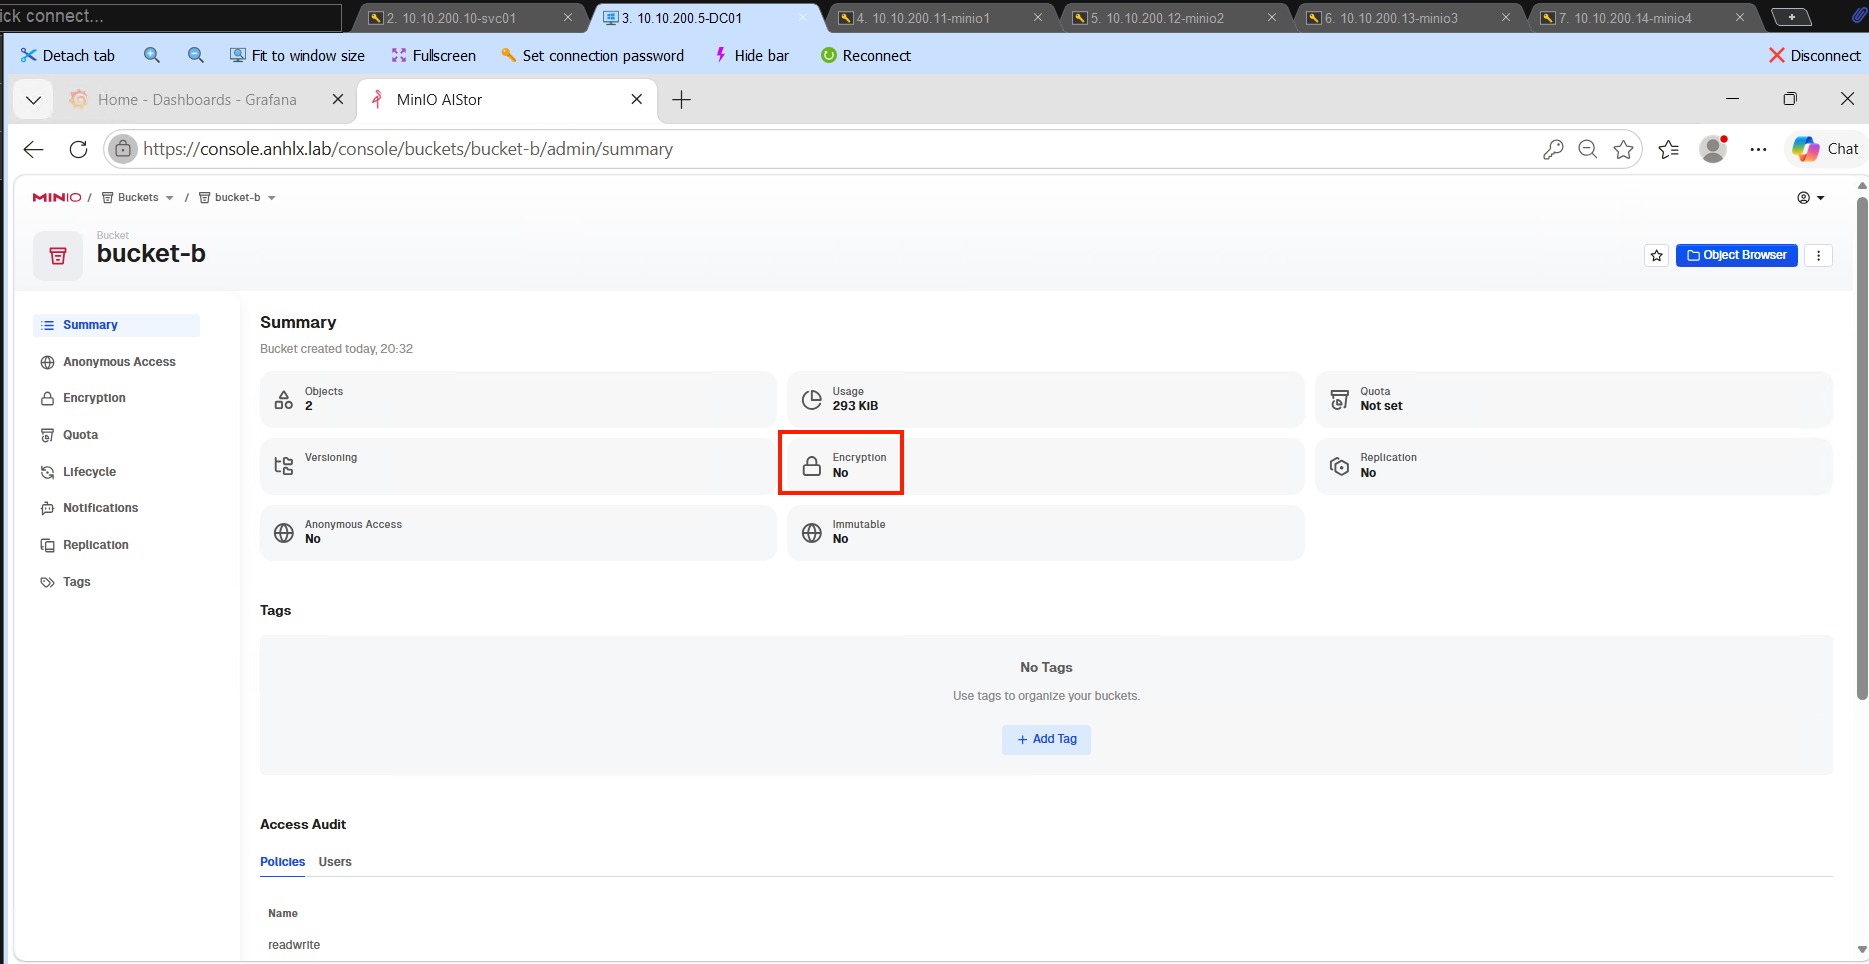Click the page vertical scrollbar
Screen dimensions: 1869x964
(1862, 448)
